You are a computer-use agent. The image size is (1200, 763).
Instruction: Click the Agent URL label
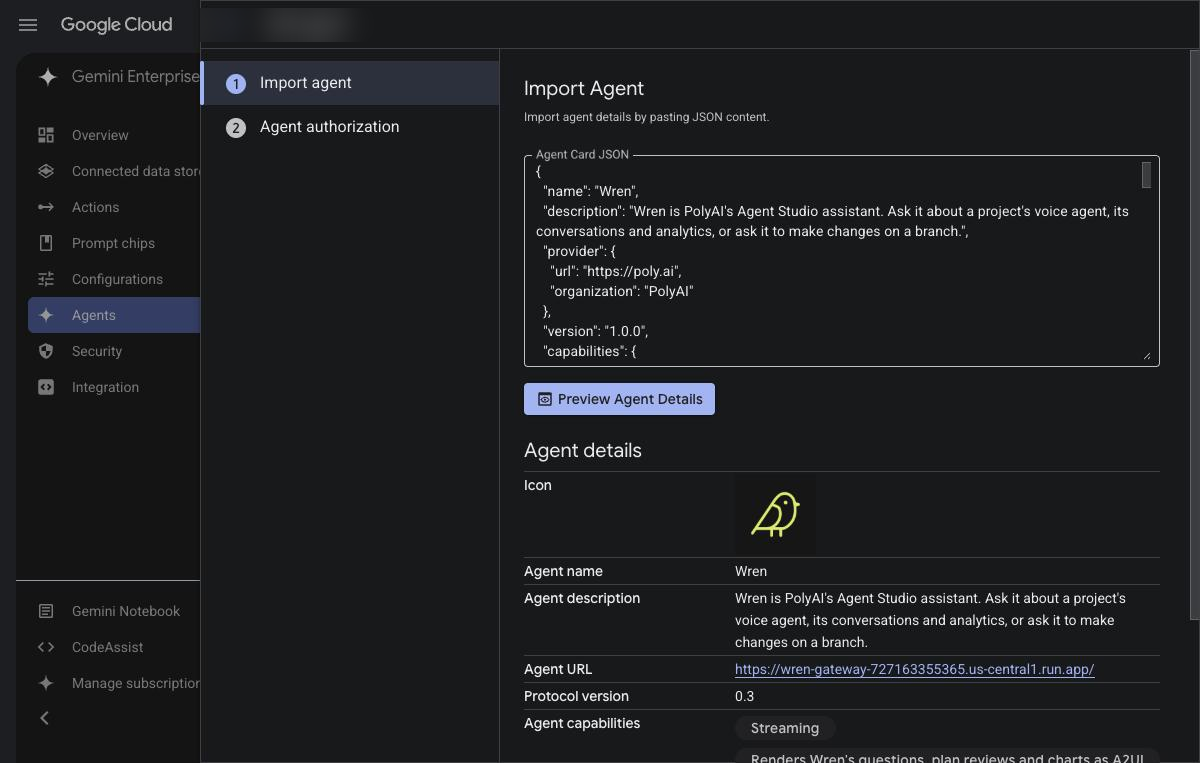[x=558, y=669]
